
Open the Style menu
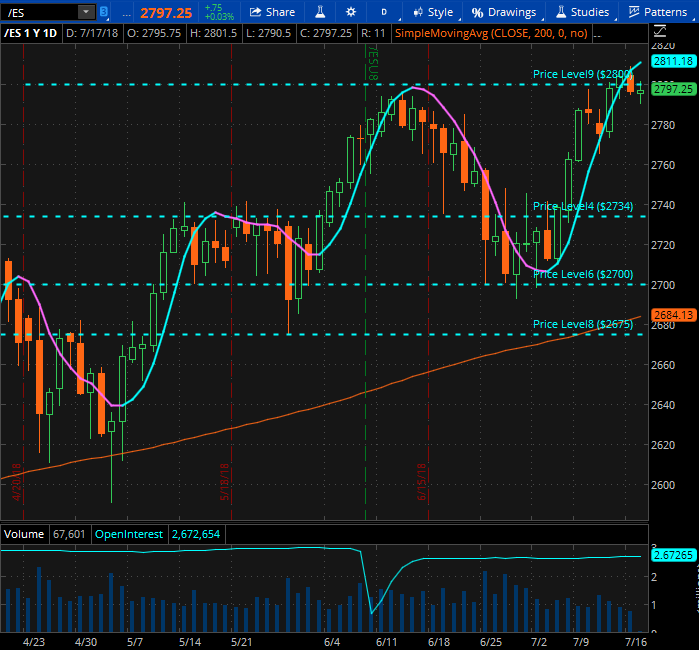(433, 12)
